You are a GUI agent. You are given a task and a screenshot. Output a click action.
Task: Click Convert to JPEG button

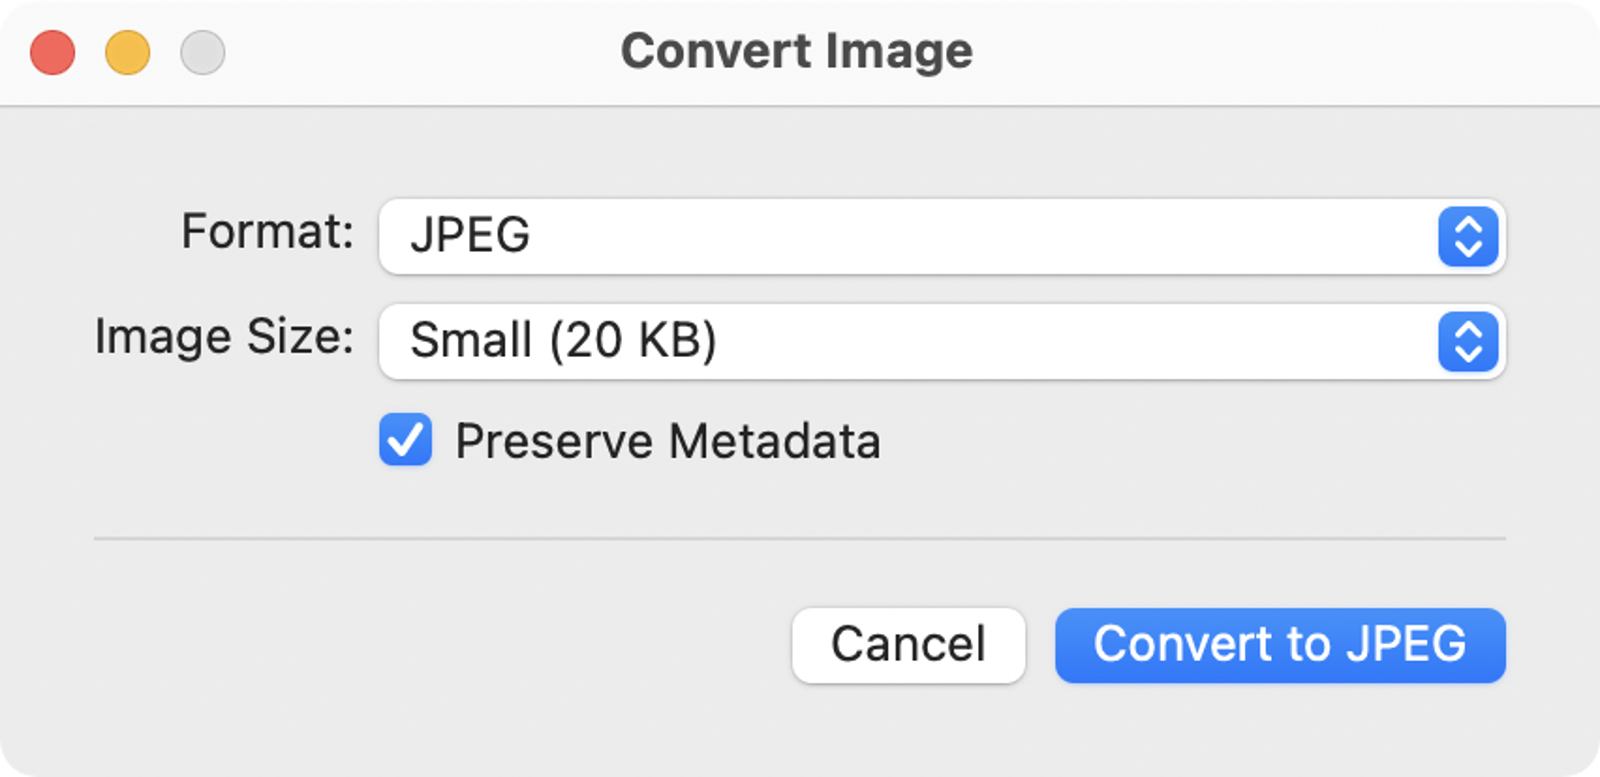coord(1279,645)
